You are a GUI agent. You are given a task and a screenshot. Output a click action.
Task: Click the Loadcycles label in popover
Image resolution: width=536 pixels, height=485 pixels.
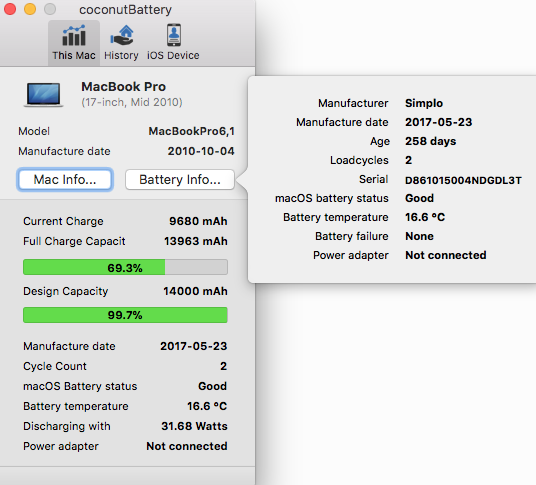359,160
